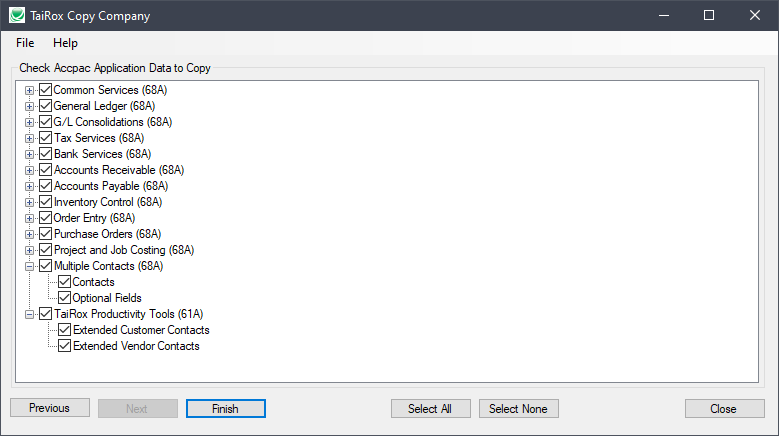779x436 pixels.
Task: Expand the General Ledger tree node
Action: 29,106
